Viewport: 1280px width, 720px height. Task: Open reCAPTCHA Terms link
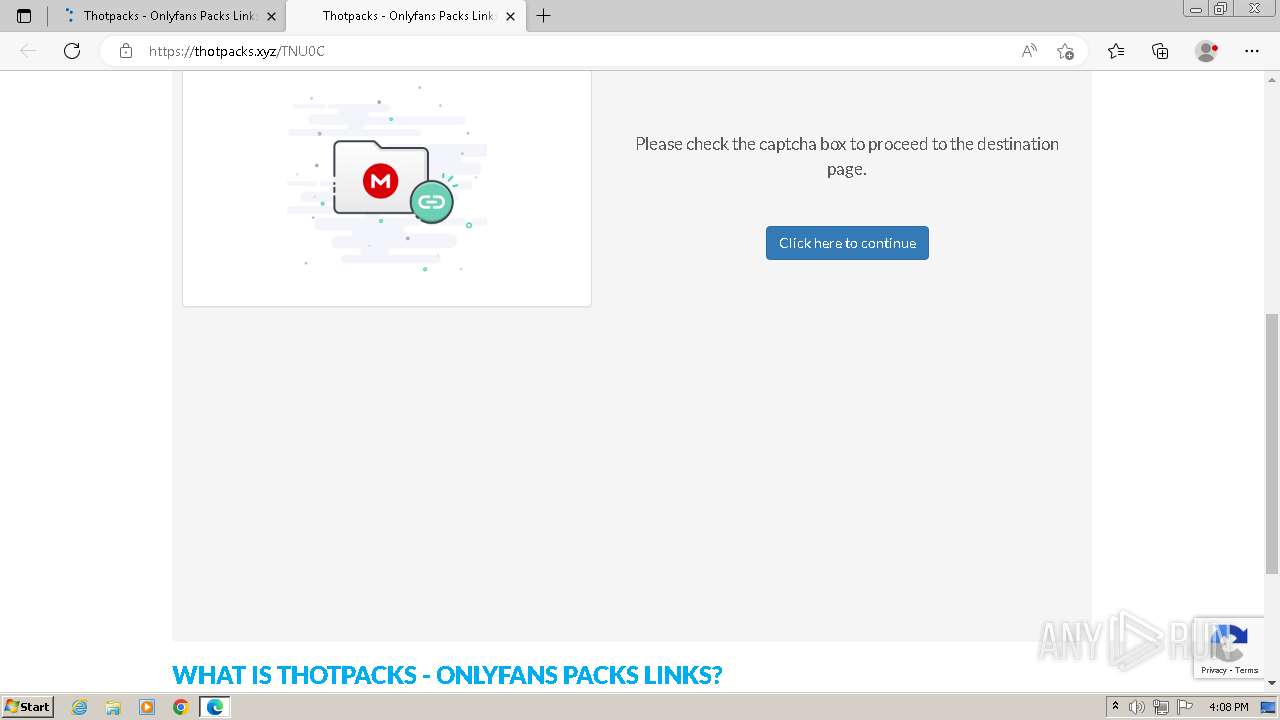point(1247,670)
